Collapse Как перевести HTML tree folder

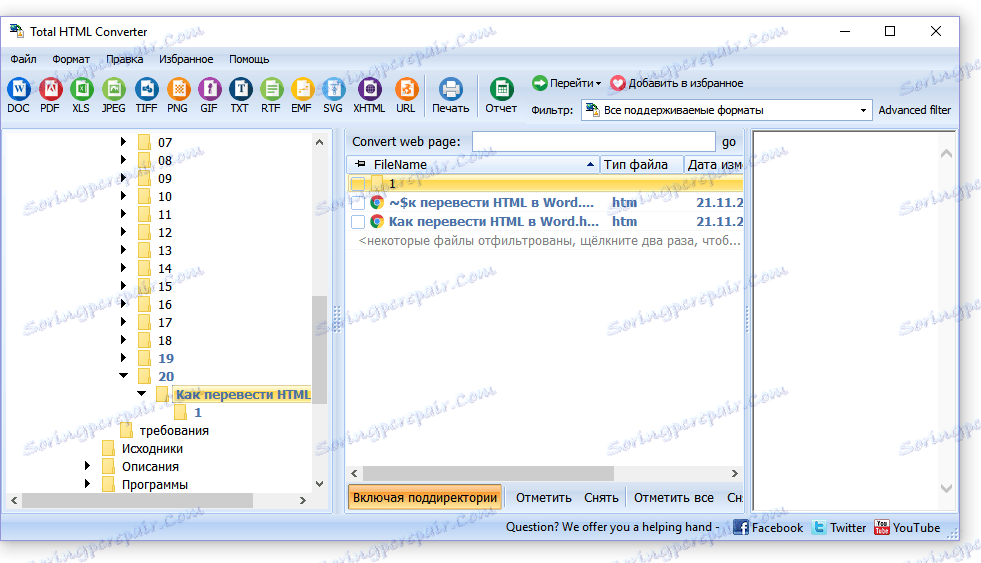[x=141, y=394]
